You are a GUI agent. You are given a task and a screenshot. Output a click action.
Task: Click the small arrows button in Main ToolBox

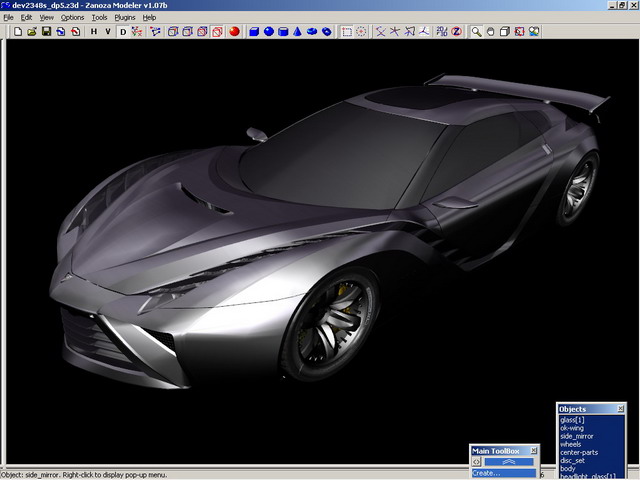[477, 462]
